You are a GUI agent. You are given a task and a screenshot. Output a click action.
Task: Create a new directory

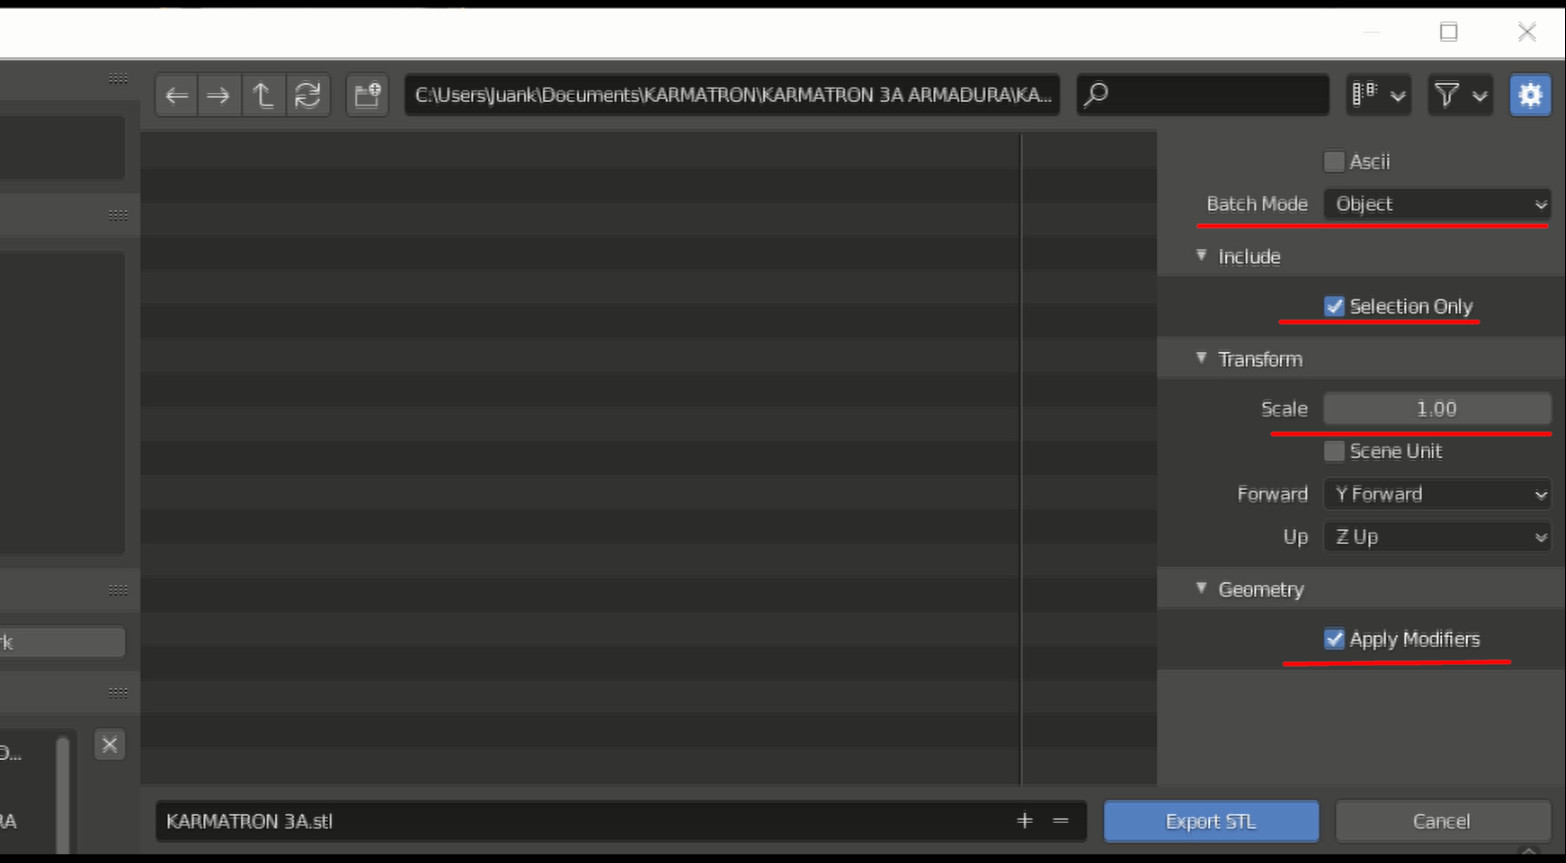point(367,95)
